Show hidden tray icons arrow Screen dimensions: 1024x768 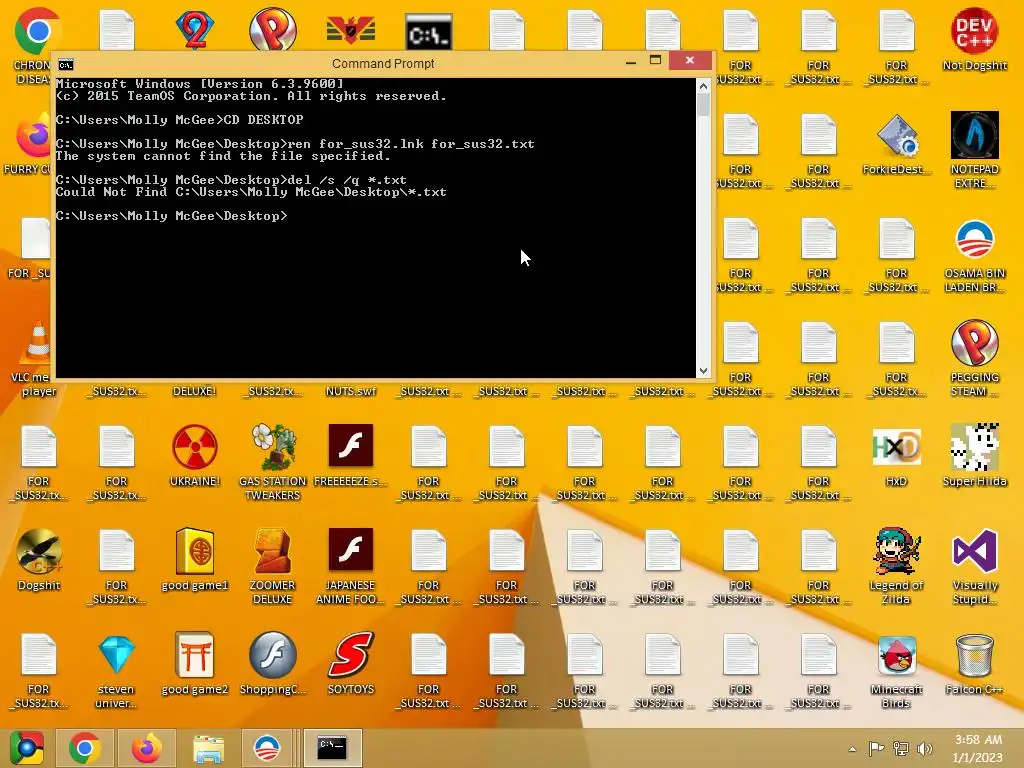(852, 749)
